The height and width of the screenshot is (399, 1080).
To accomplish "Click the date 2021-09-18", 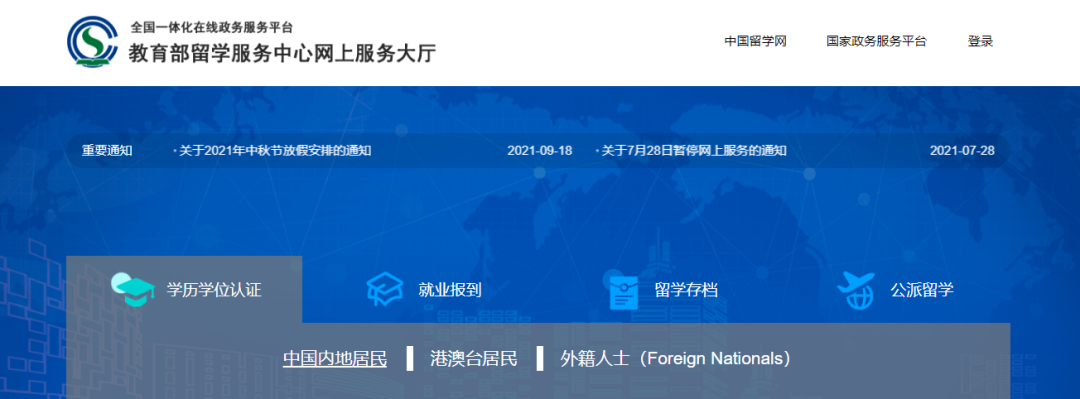I will (x=540, y=150).
